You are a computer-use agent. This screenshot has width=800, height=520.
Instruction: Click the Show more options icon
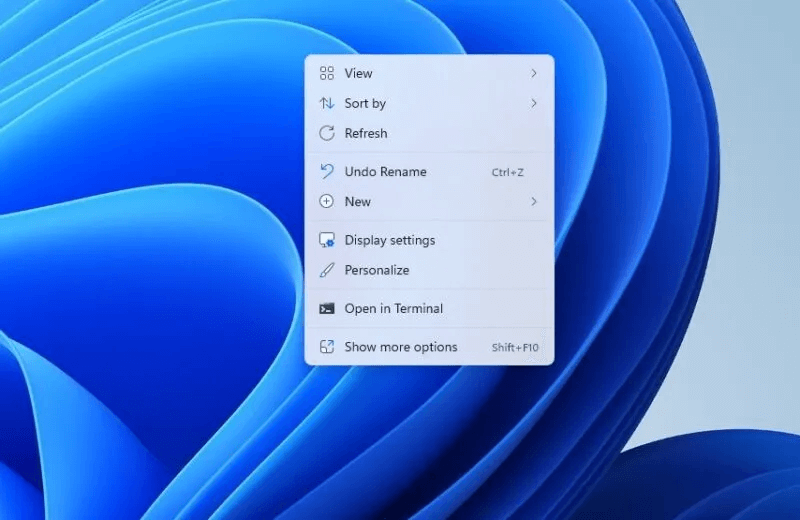pos(327,347)
